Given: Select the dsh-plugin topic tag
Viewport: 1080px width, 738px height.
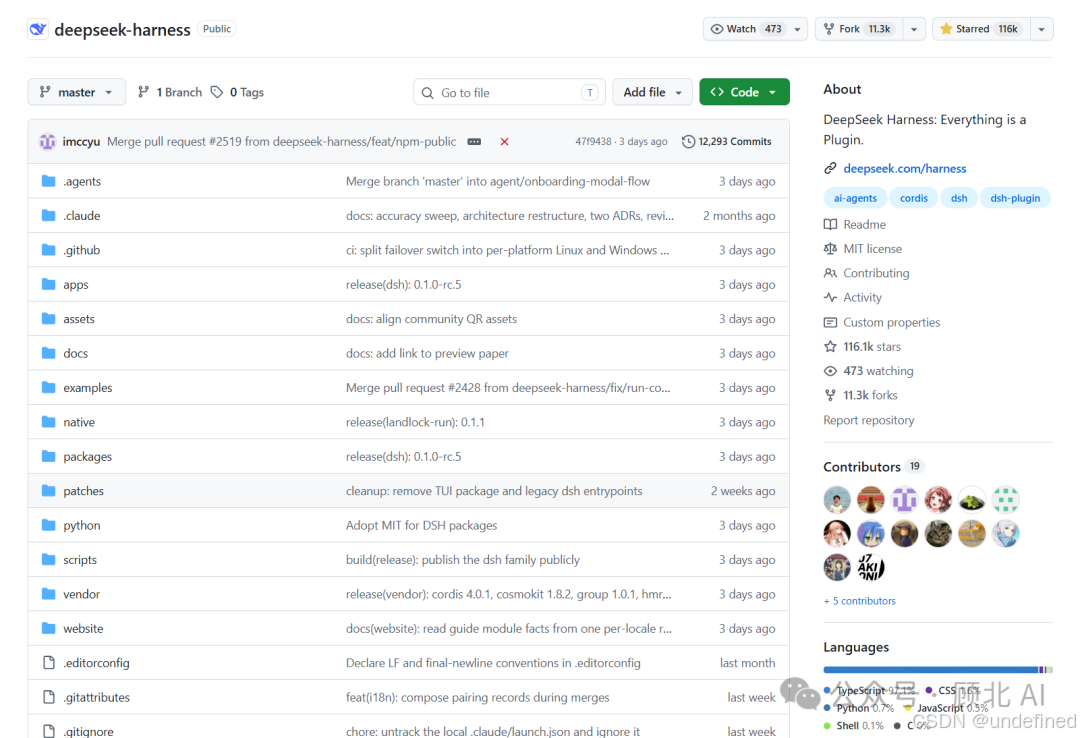Looking at the screenshot, I should tap(1015, 198).
